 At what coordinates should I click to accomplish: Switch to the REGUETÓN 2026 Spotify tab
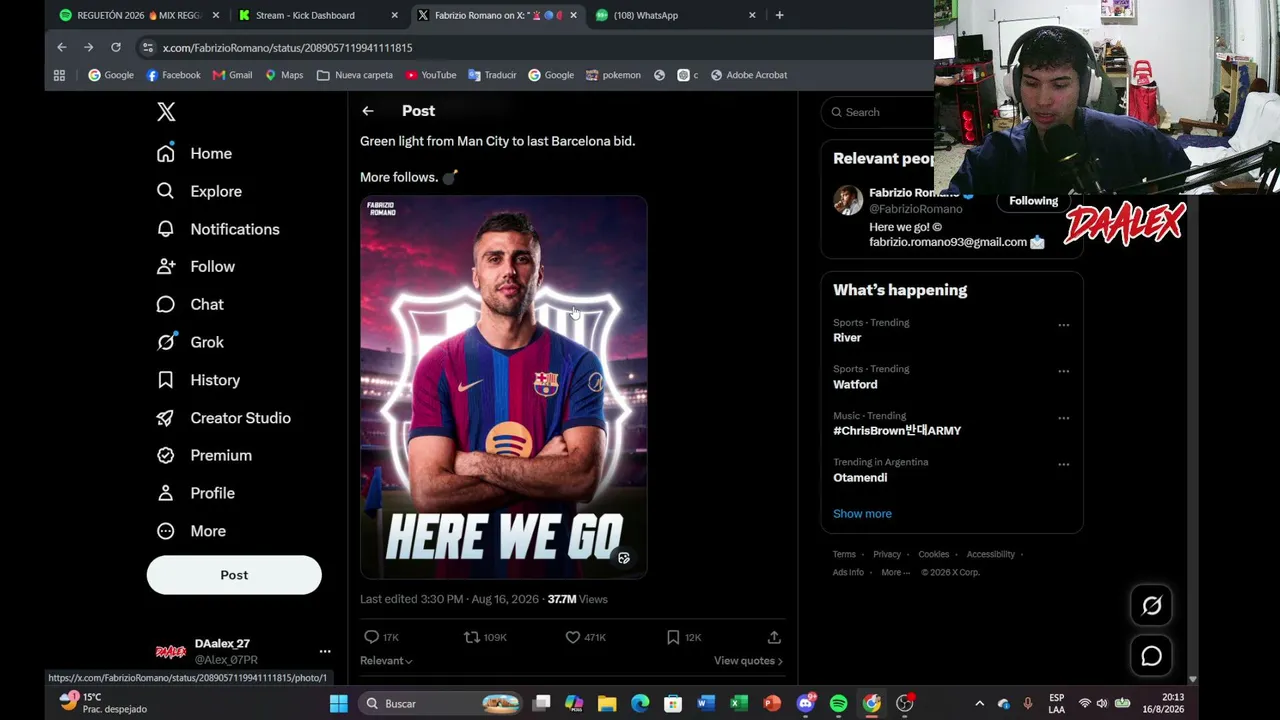138,15
